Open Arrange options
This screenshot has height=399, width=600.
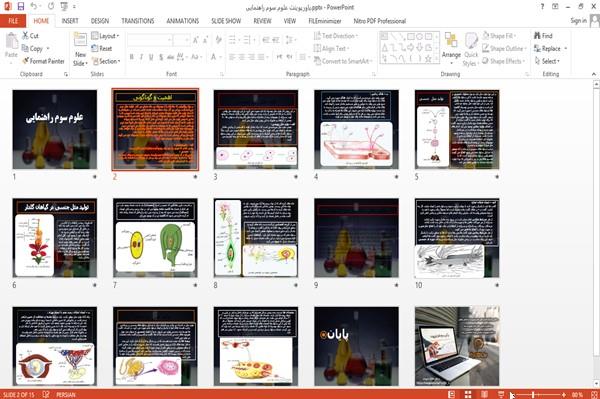click(x=451, y=49)
